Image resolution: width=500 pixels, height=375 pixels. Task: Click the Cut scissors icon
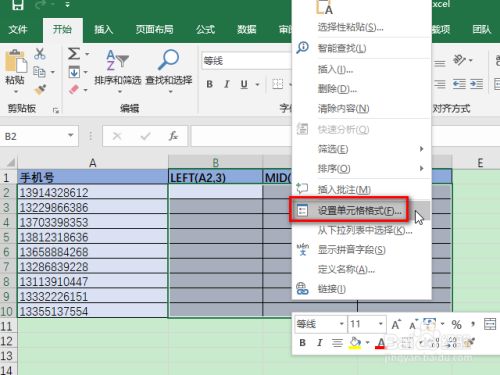pos(40,53)
